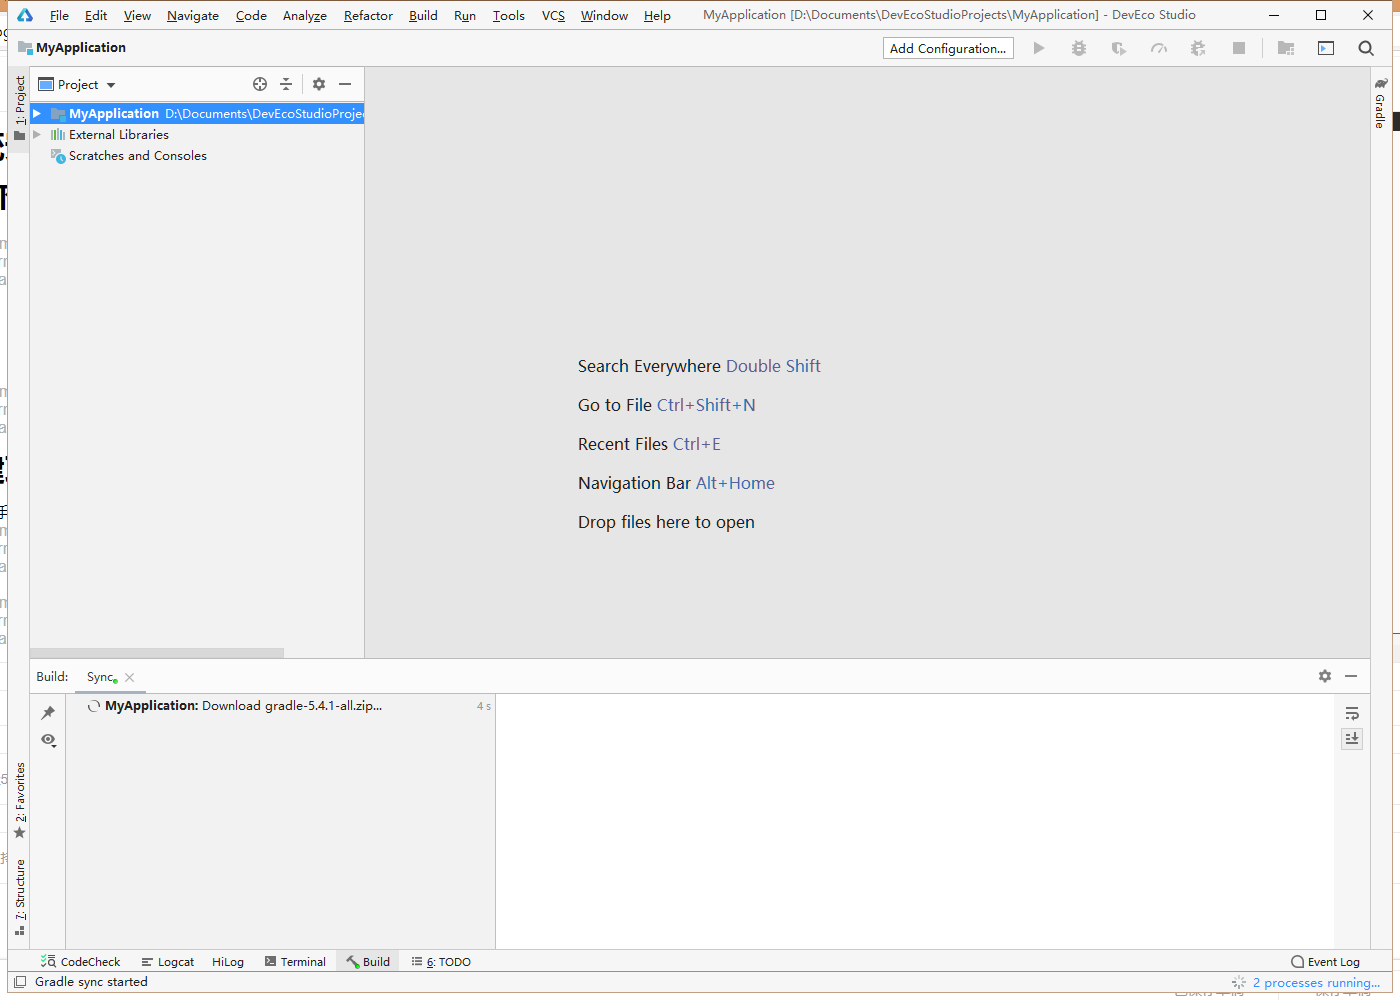Open Project Structure from toolbar icon

point(1286,48)
